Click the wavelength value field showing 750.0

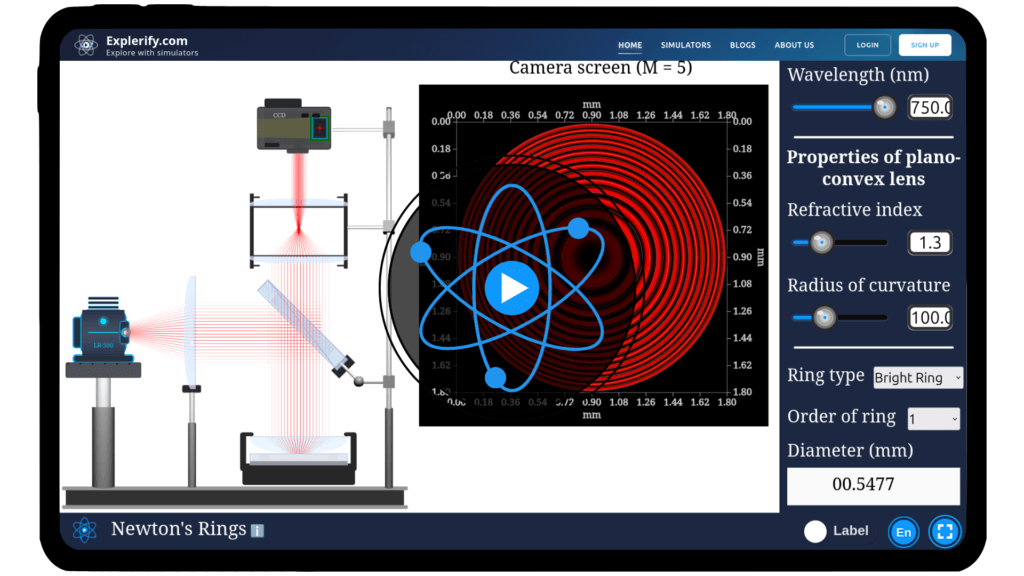(929, 107)
